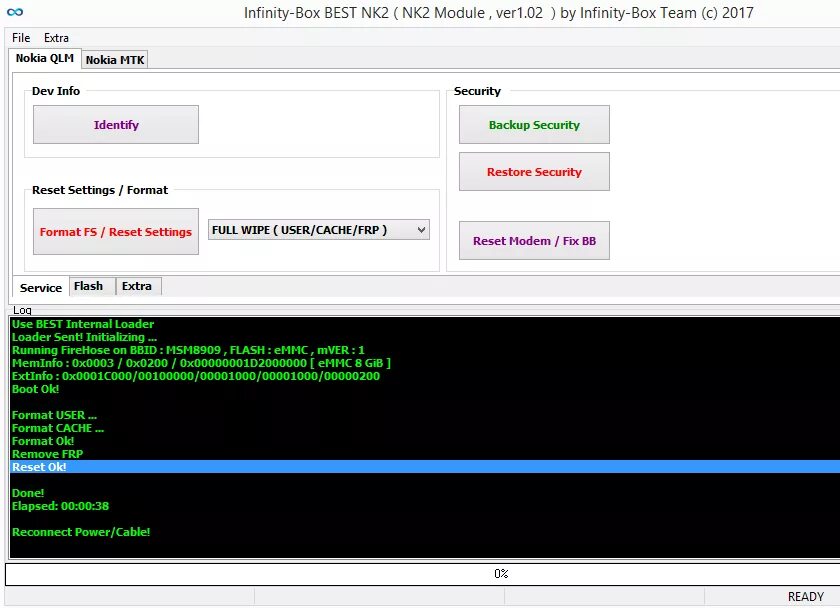Click the Backup Security button
Viewport: 840px width, 608px height.
534,125
